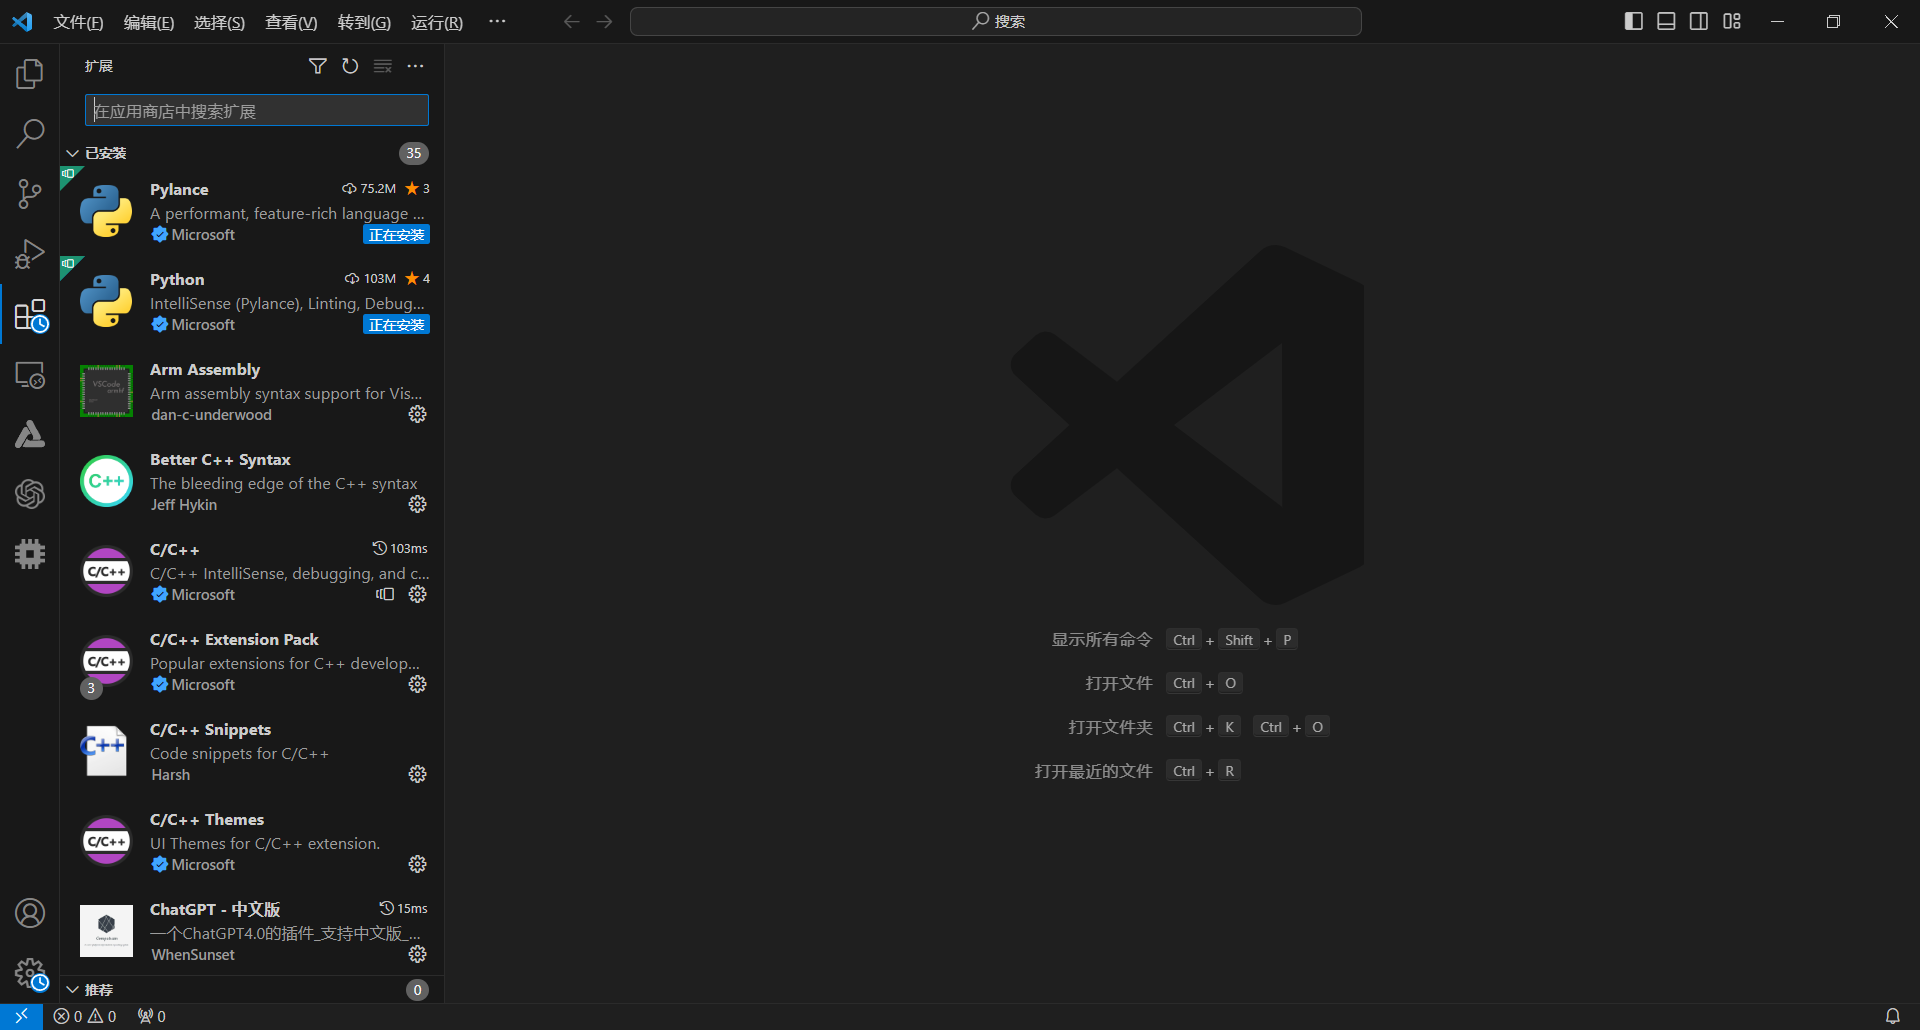This screenshot has width=1920, height=1030.
Task: Open customize layout button
Action: pyautogui.click(x=1732, y=22)
